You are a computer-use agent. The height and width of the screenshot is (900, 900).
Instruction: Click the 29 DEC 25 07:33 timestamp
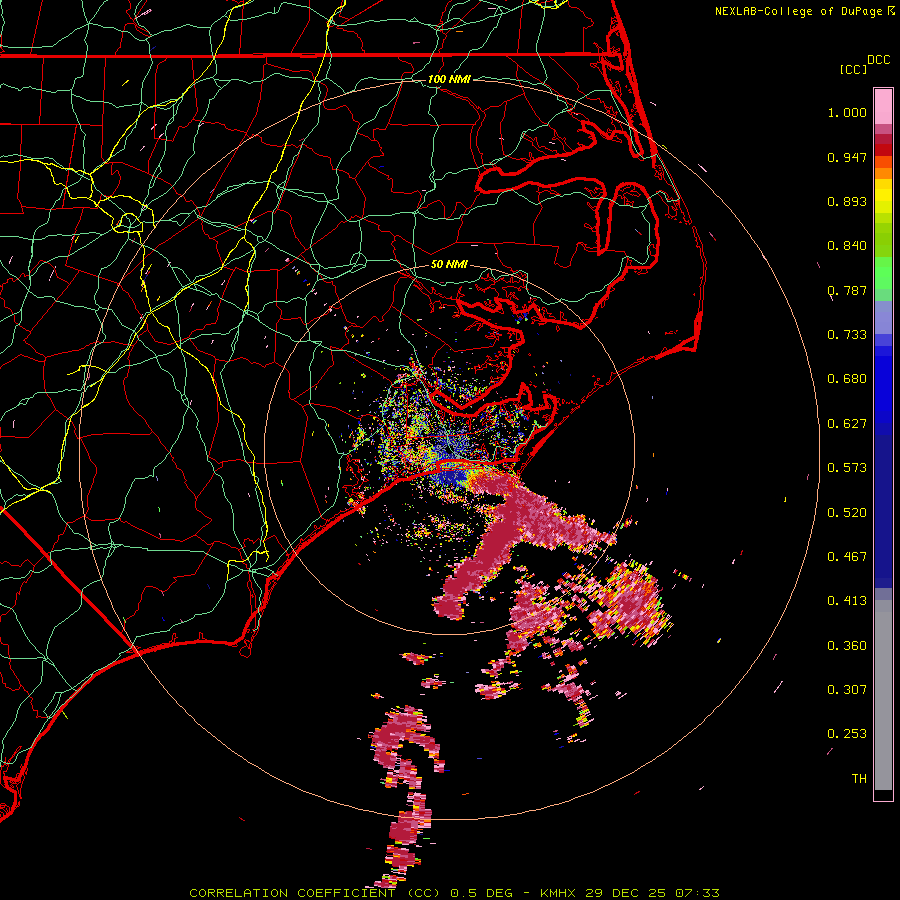point(652,893)
